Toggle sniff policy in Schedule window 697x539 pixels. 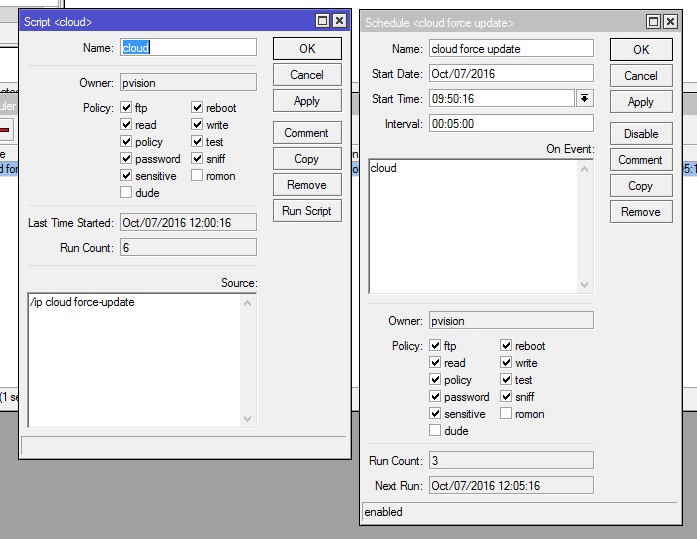pos(506,396)
